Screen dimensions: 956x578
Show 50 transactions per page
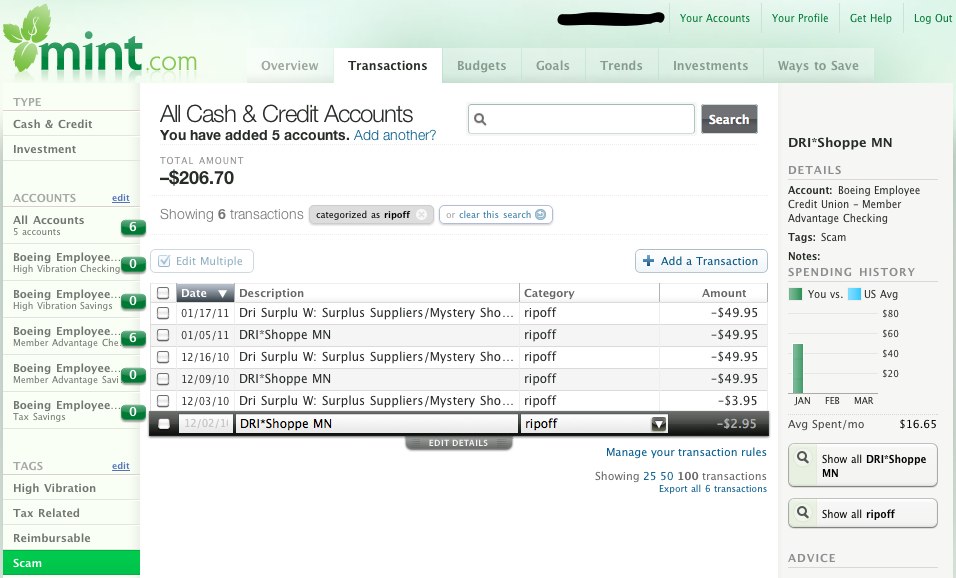pyautogui.click(x=667, y=476)
